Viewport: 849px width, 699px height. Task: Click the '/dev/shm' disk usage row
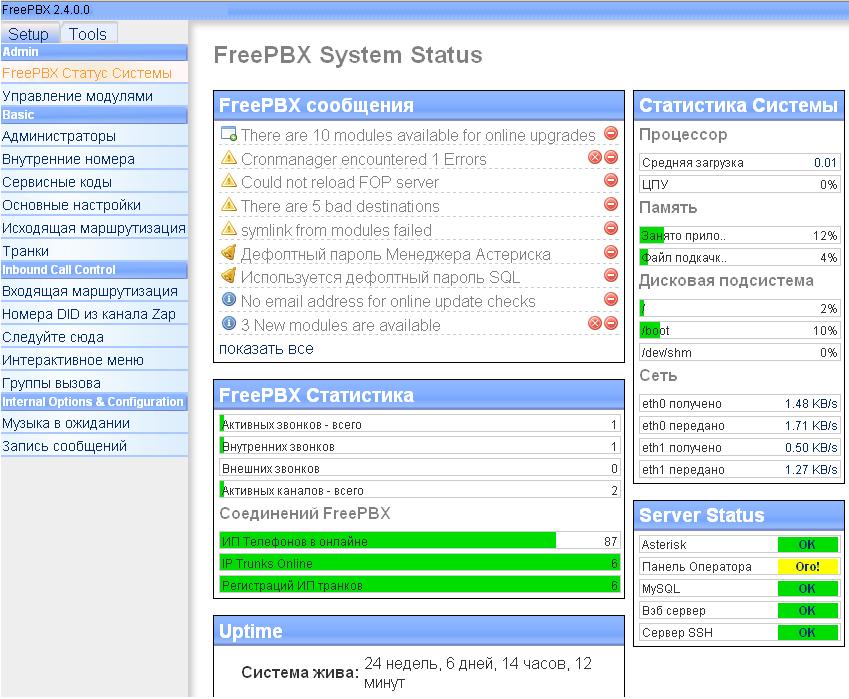coord(740,352)
